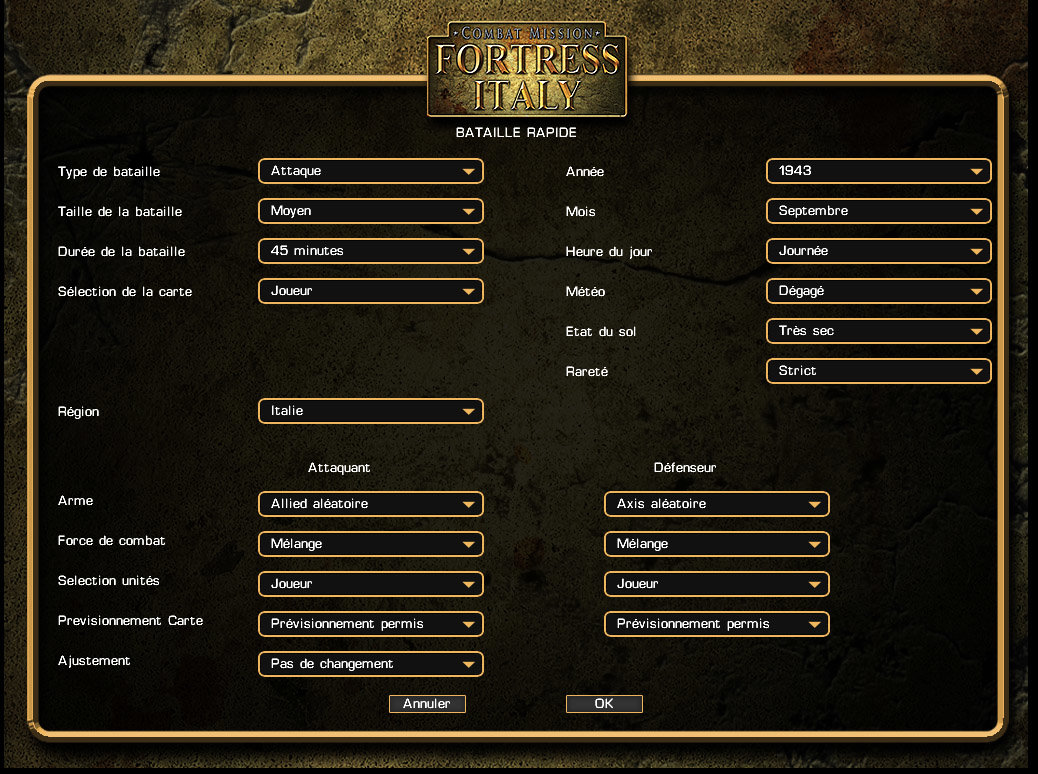Open the Sélection de la carte dropdown
Image resolution: width=1038 pixels, height=774 pixels.
(371, 291)
